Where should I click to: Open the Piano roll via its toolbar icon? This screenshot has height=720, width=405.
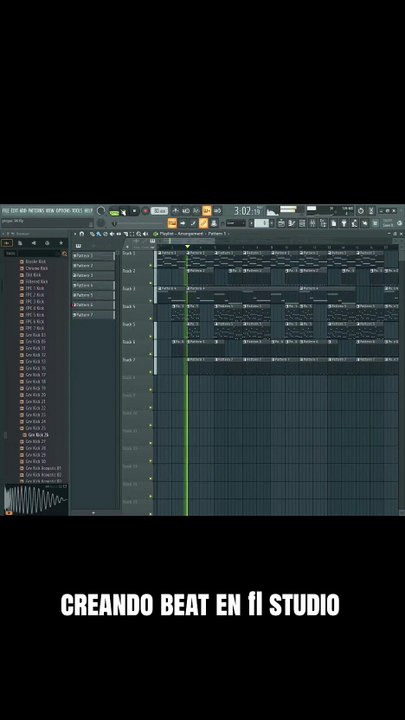click(x=291, y=223)
